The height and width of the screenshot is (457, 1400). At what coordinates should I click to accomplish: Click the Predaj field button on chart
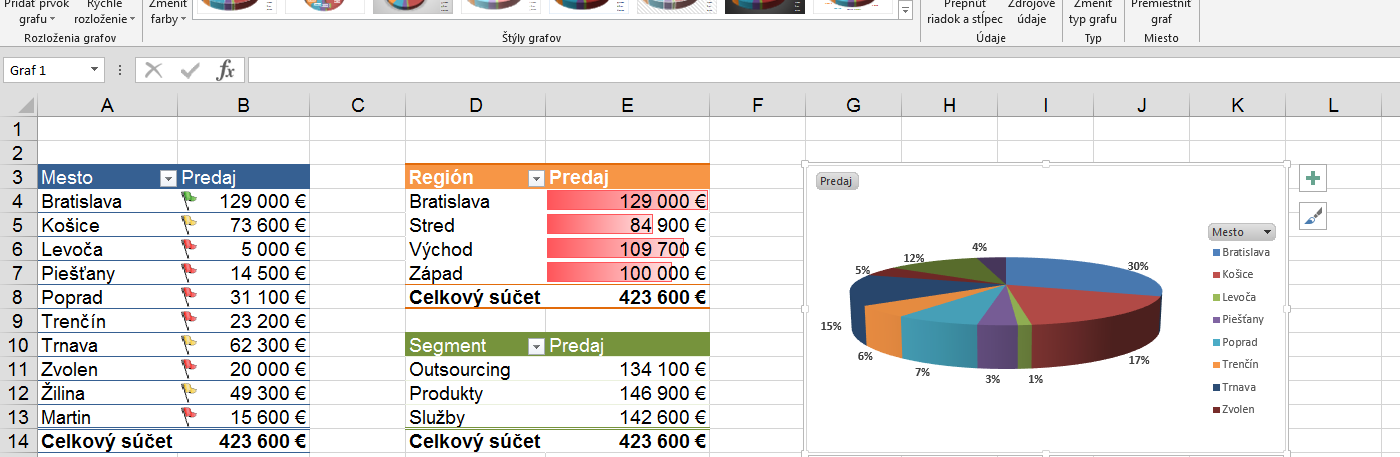click(837, 182)
